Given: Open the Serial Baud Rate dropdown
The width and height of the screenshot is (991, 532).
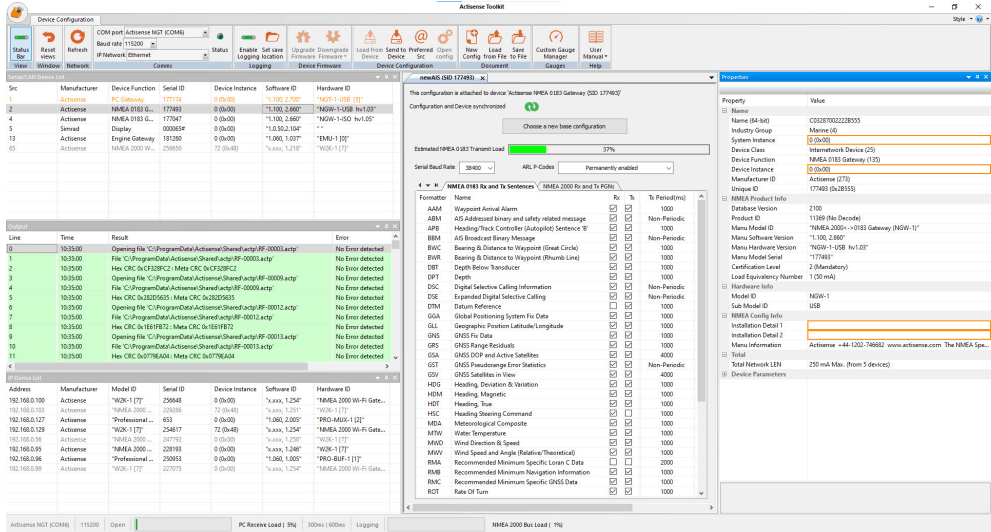Looking at the screenshot, I should click(477, 167).
